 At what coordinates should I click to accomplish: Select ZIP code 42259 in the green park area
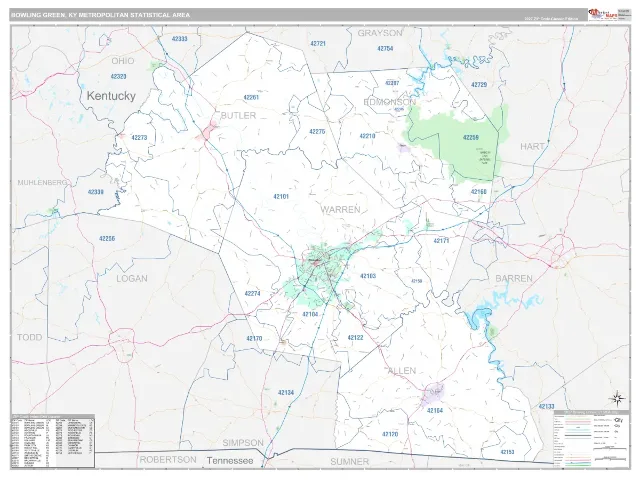pyautogui.click(x=471, y=138)
